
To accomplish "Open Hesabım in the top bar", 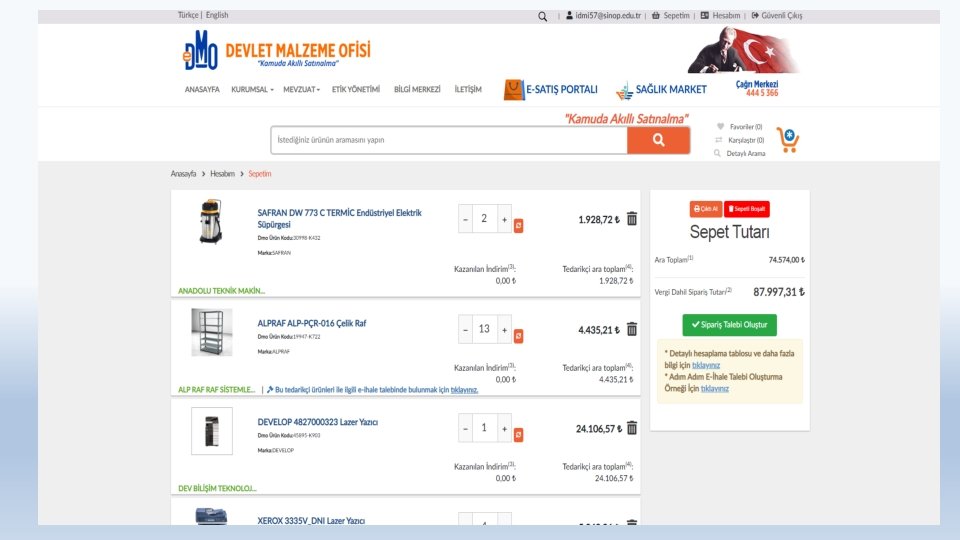I will coord(721,15).
